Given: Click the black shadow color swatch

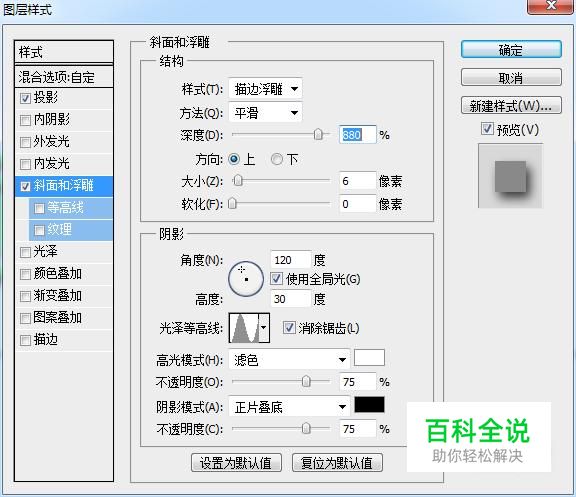Looking at the screenshot, I should point(369,404).
